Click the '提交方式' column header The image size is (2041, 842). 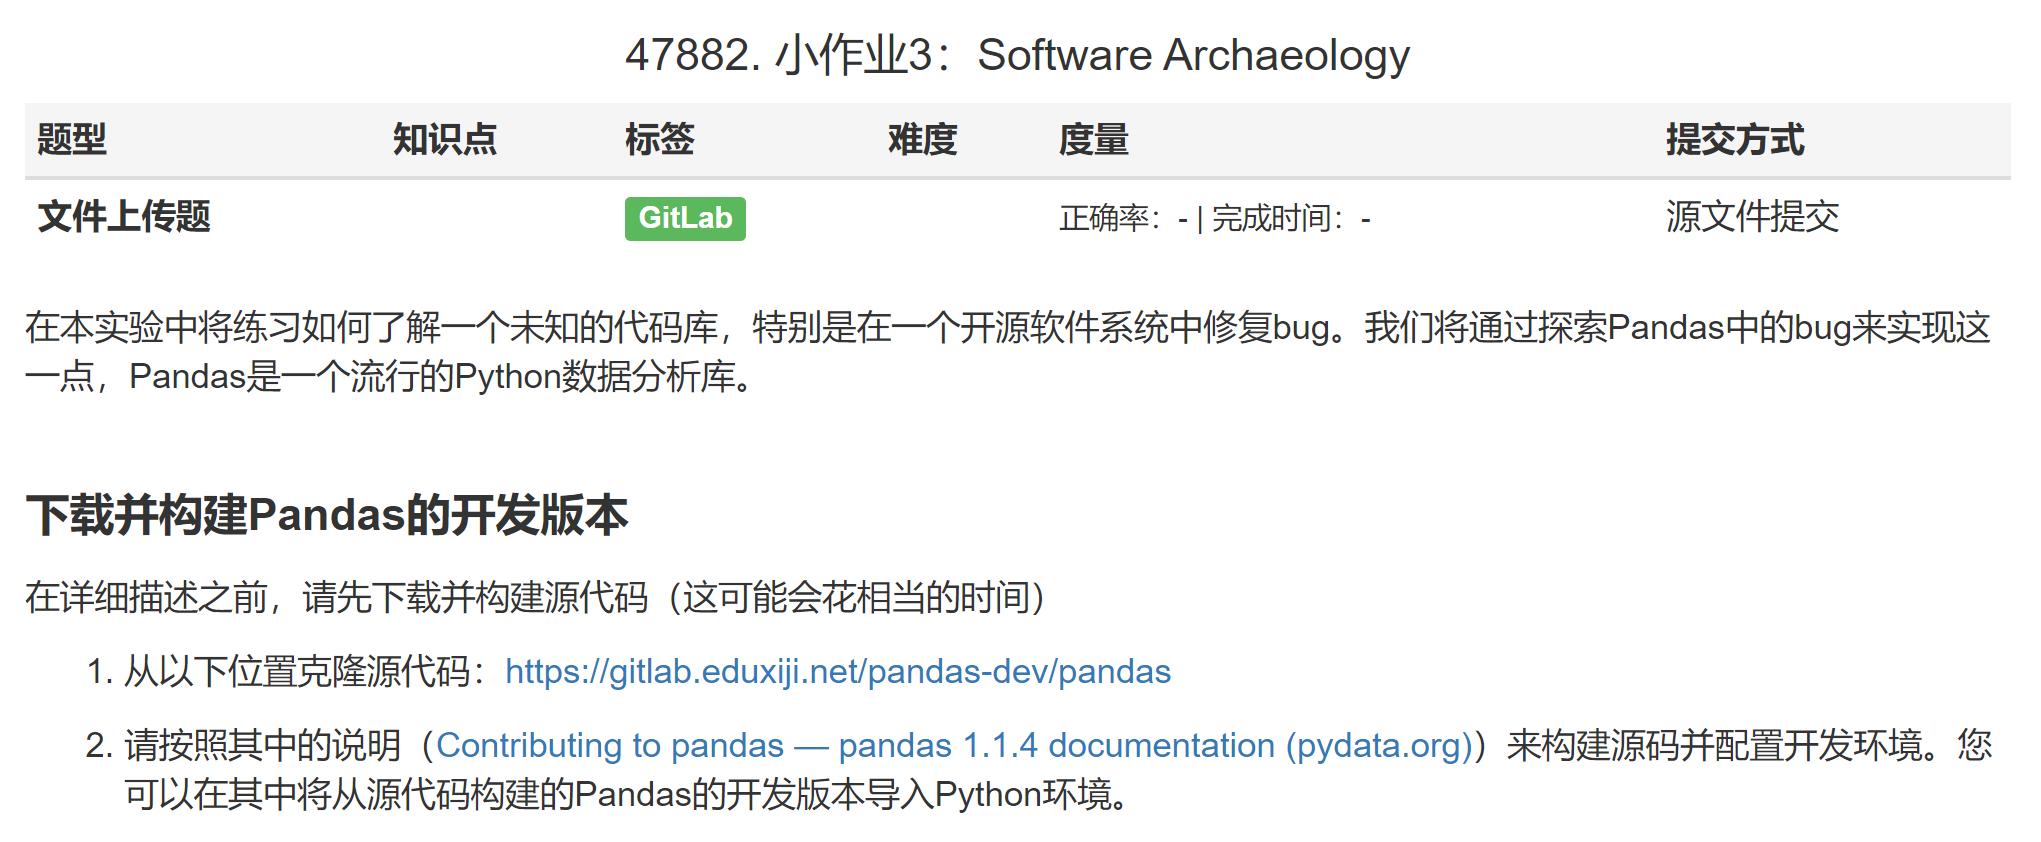[1735, 140]
